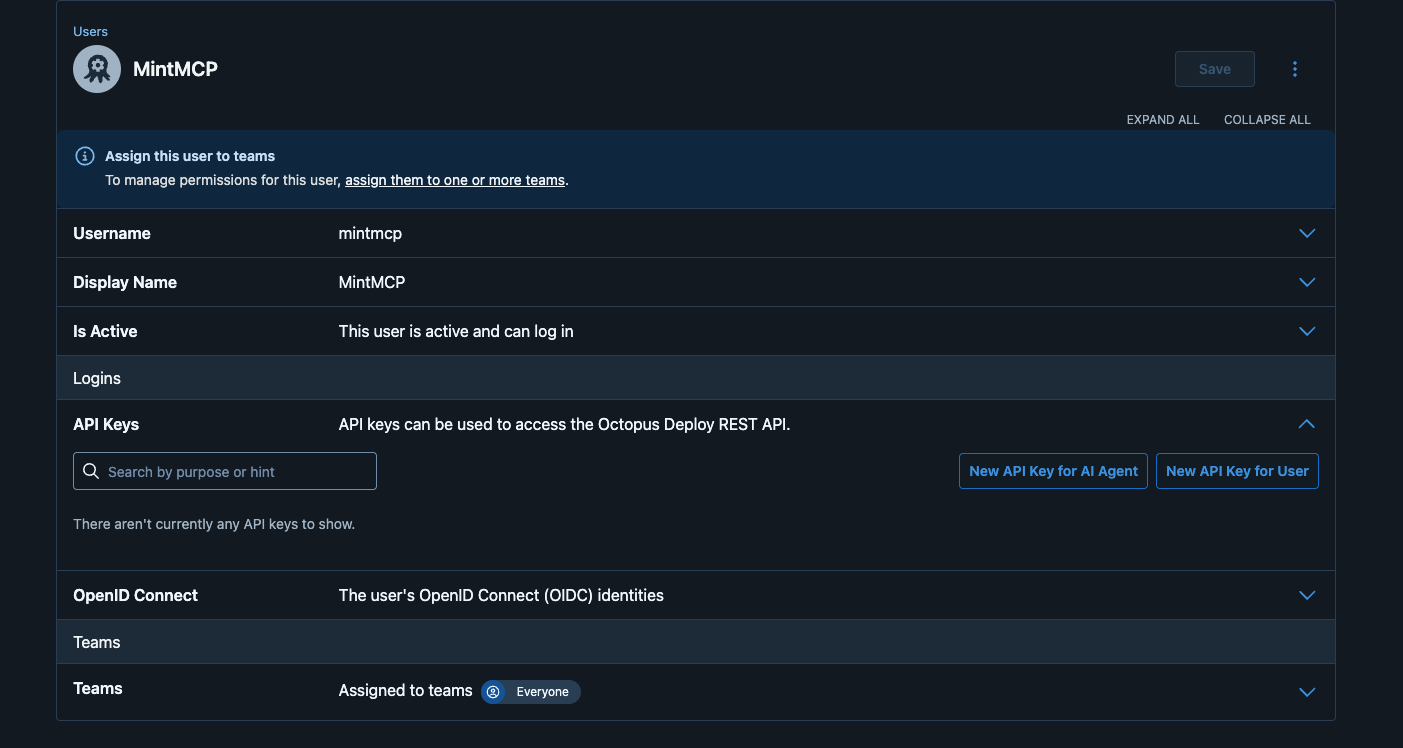
Task: Collapse the API Keys section chevron
Action: (1306, 424)
